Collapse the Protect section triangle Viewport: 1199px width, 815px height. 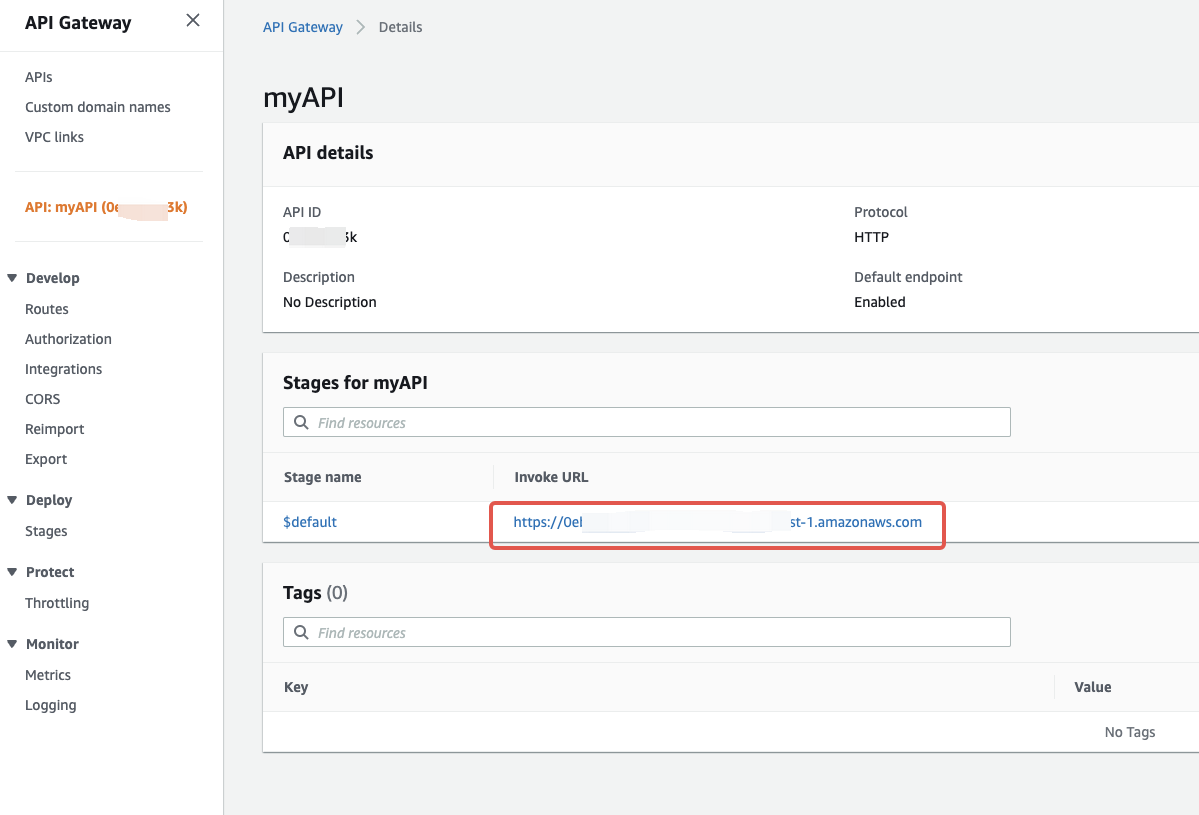pos(12,571)
